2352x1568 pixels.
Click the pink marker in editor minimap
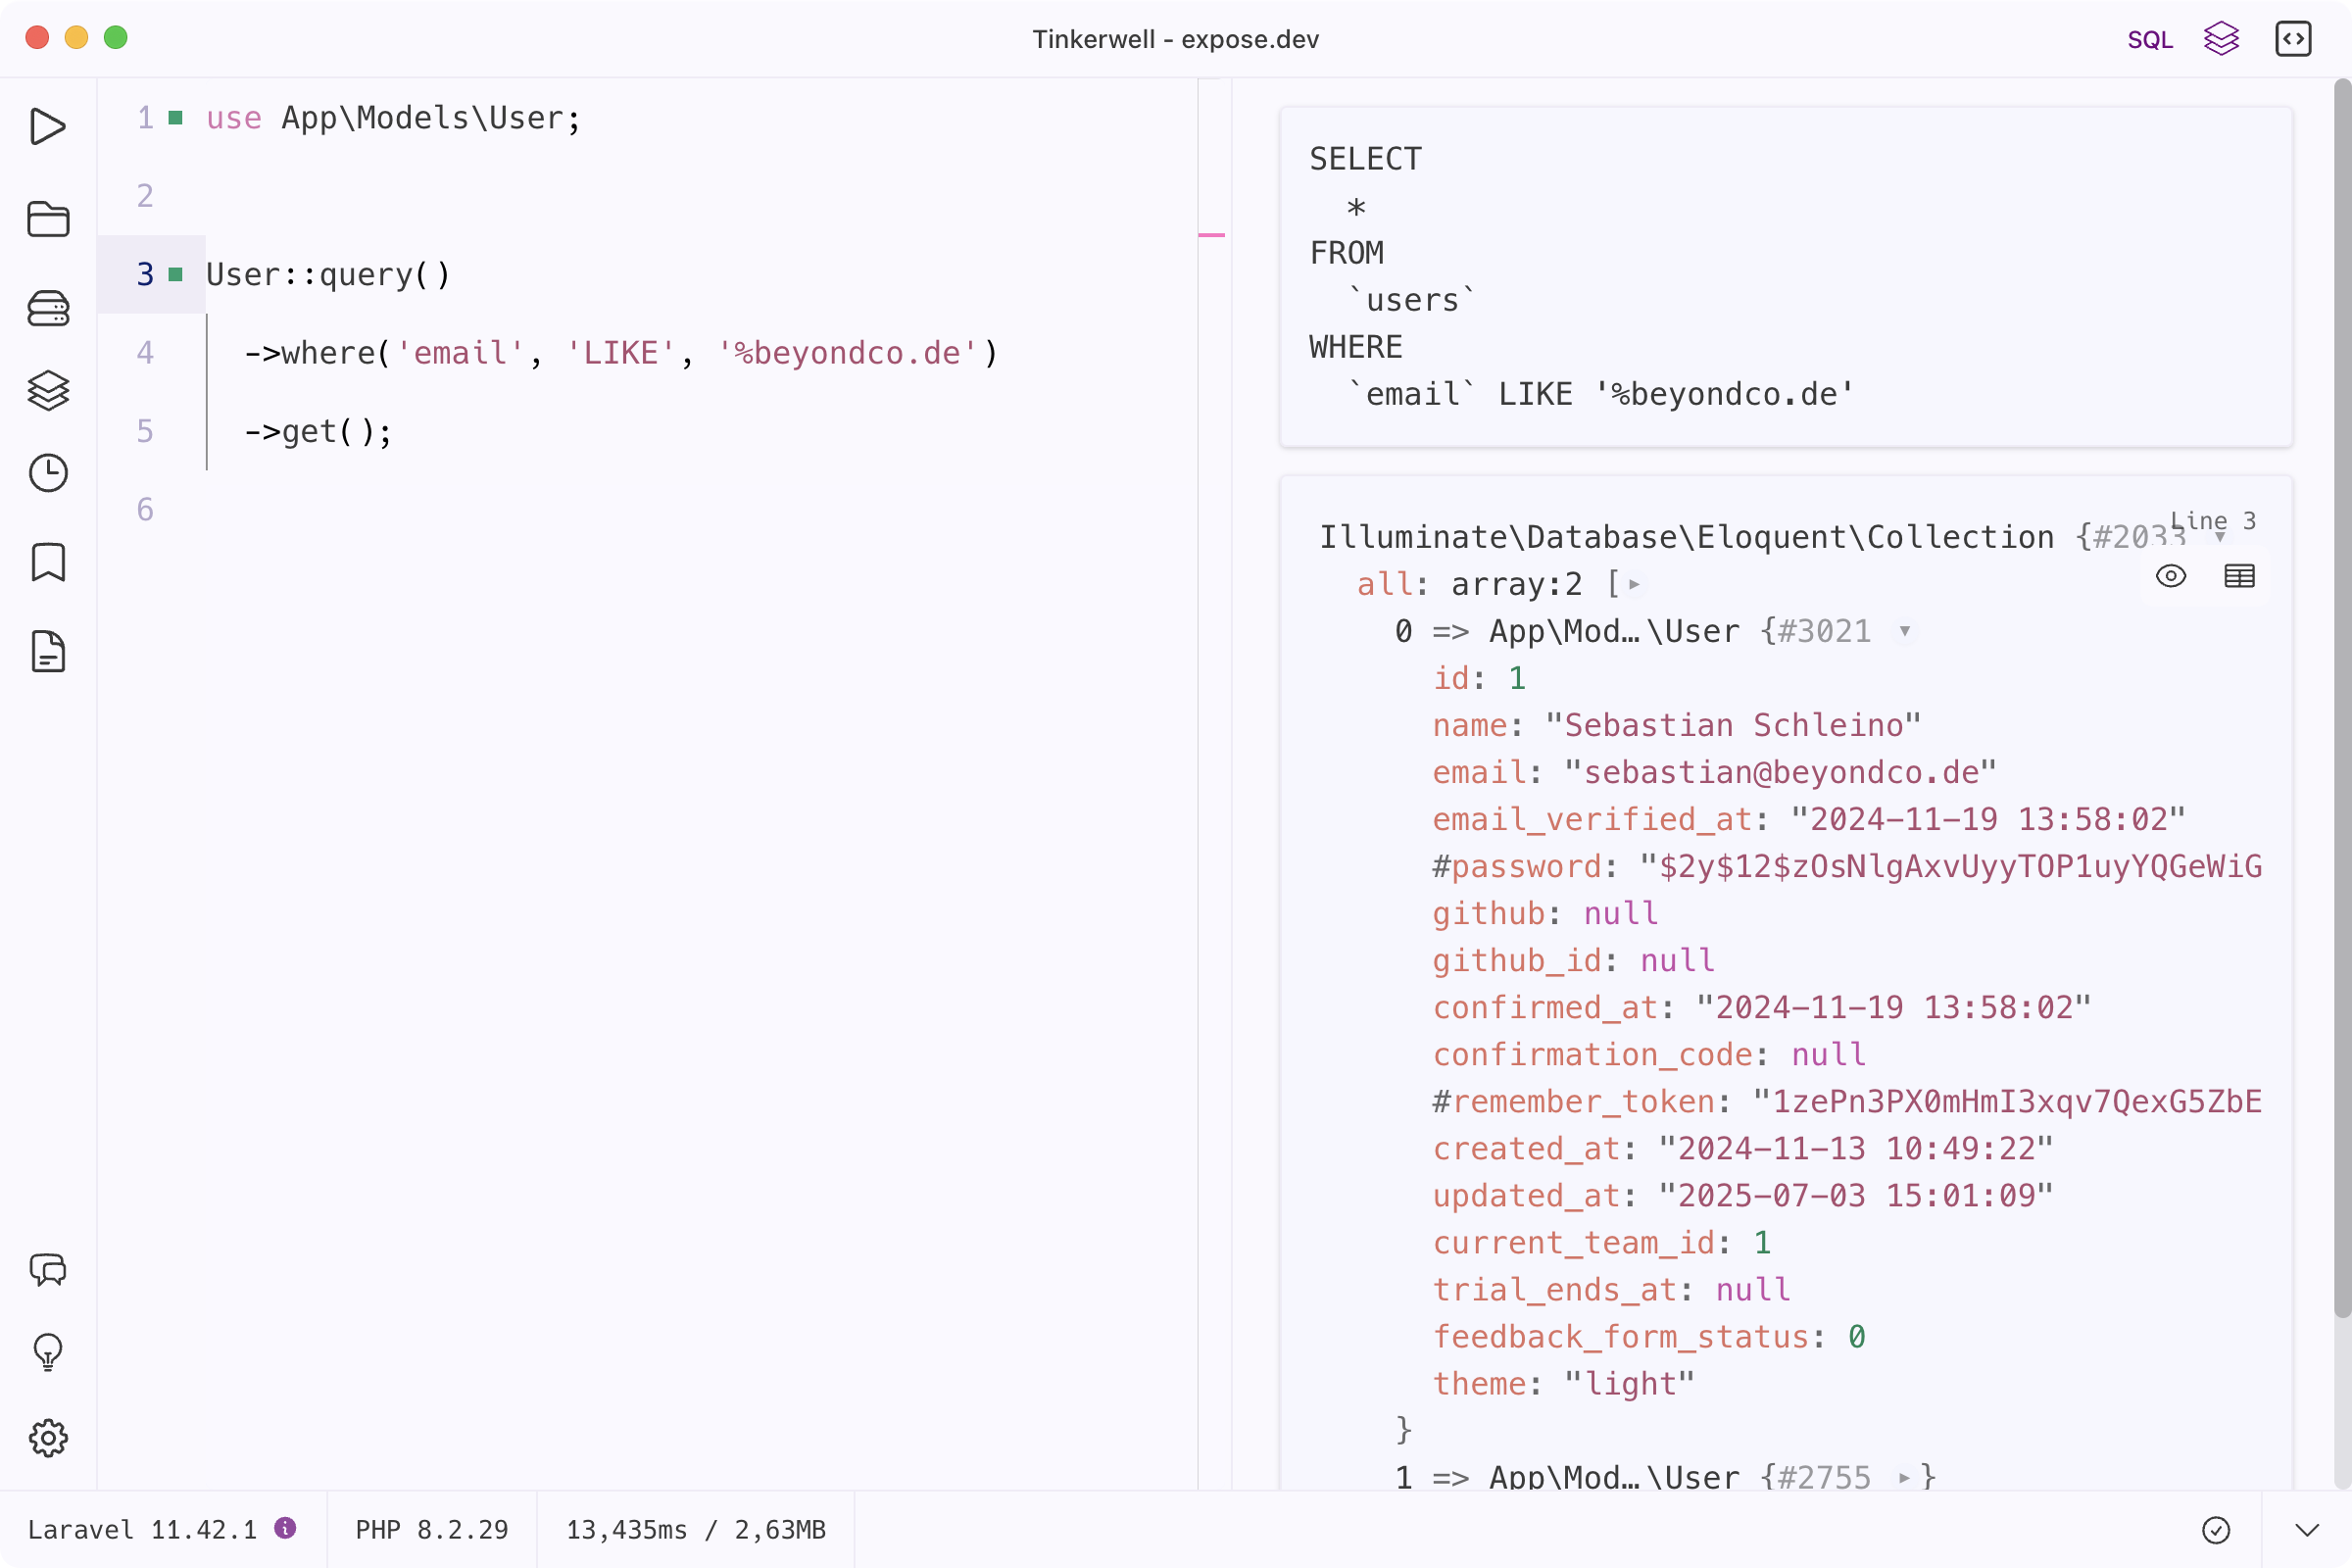[1211, 235]
